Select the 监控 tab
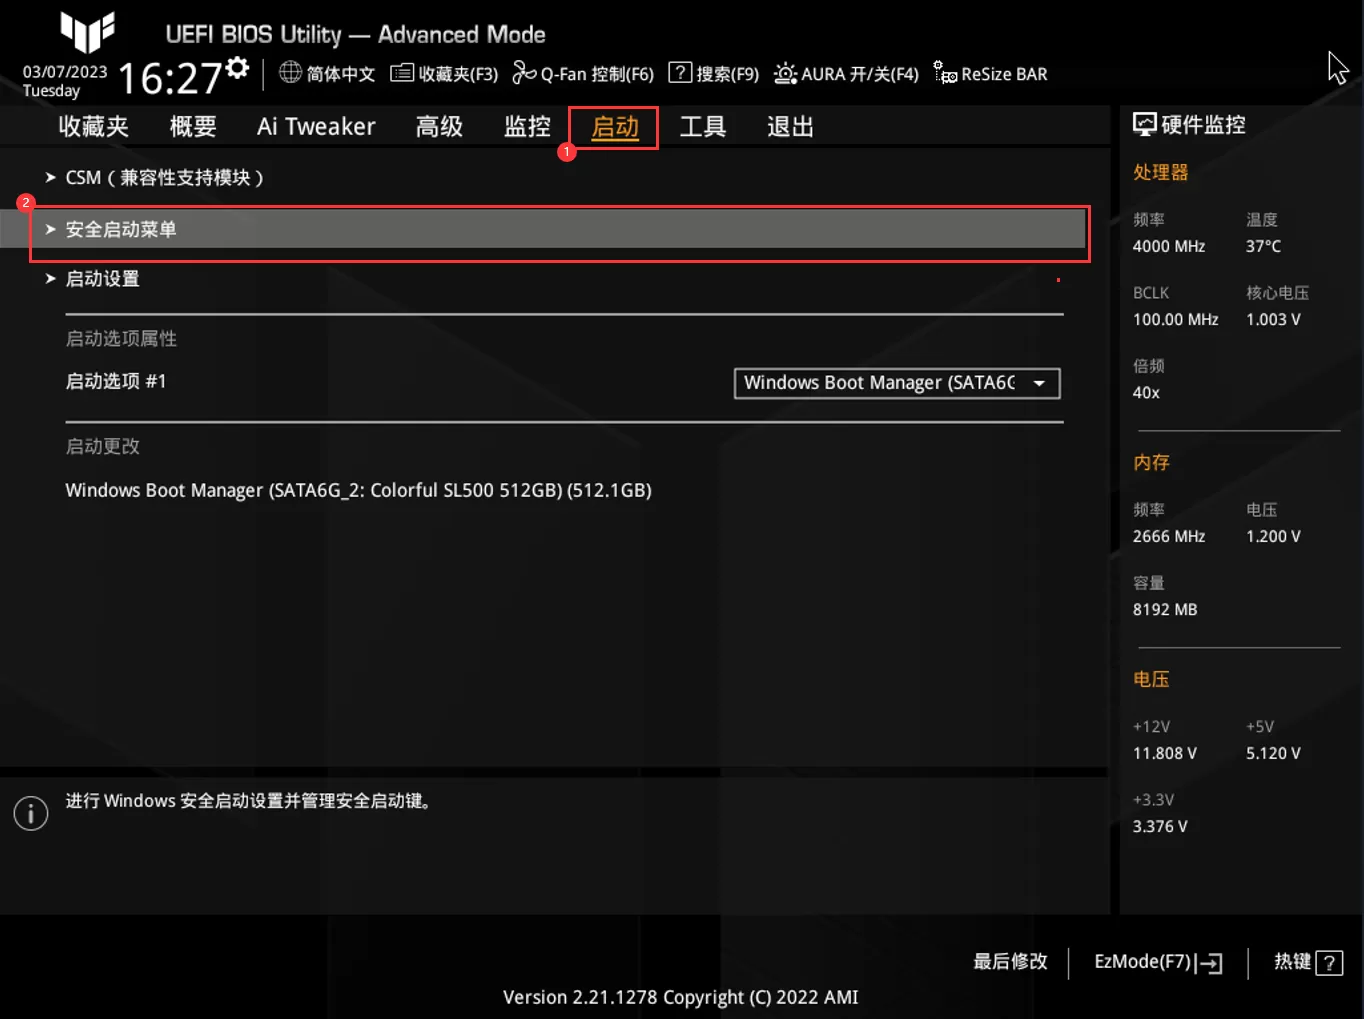The image size is (1364, 1019). coord(527,127)
